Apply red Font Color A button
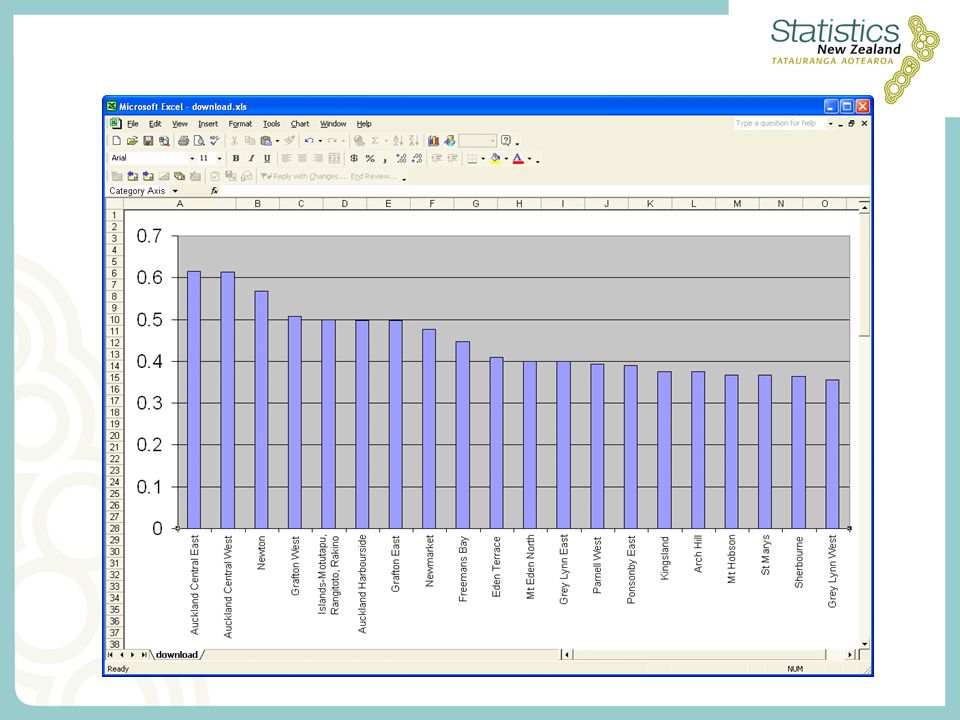This screenshot has height=720, width=960. tap(518, 159)
